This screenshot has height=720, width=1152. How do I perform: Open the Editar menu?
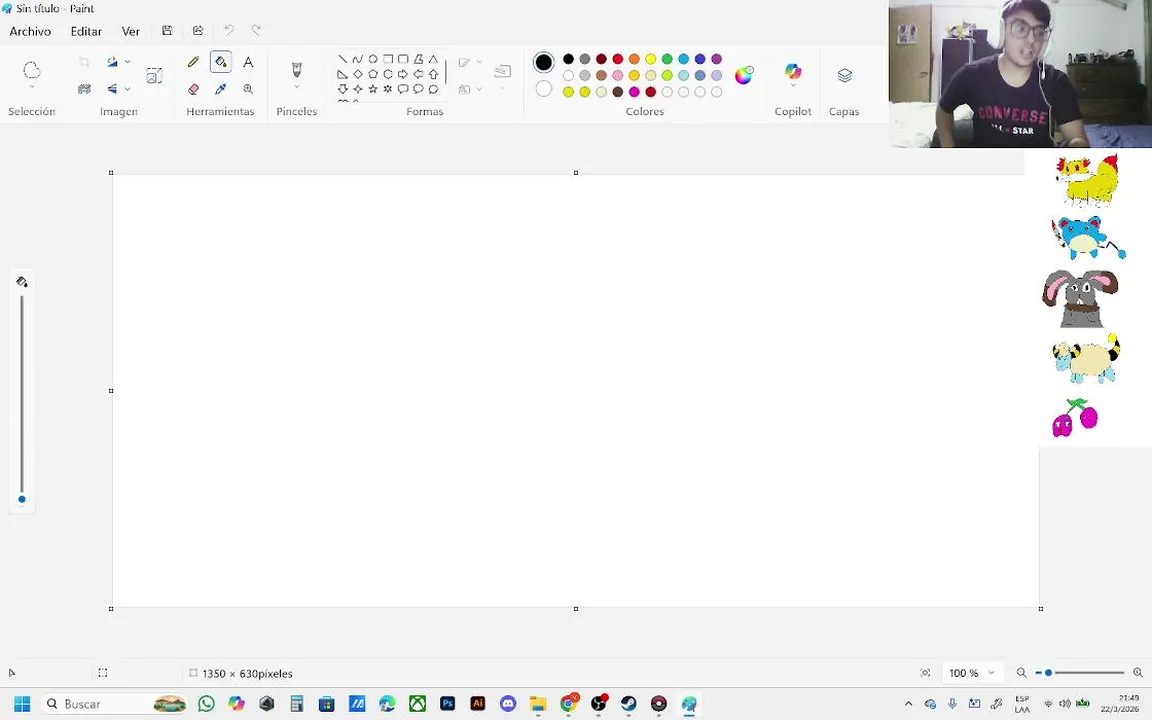86,32
